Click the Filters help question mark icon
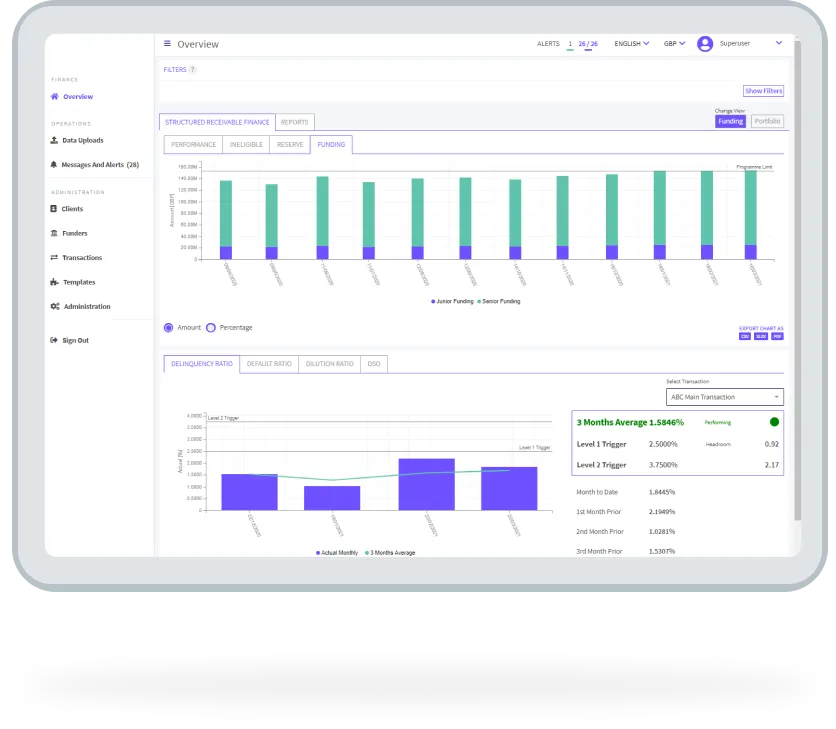 [x=193, y=70]
